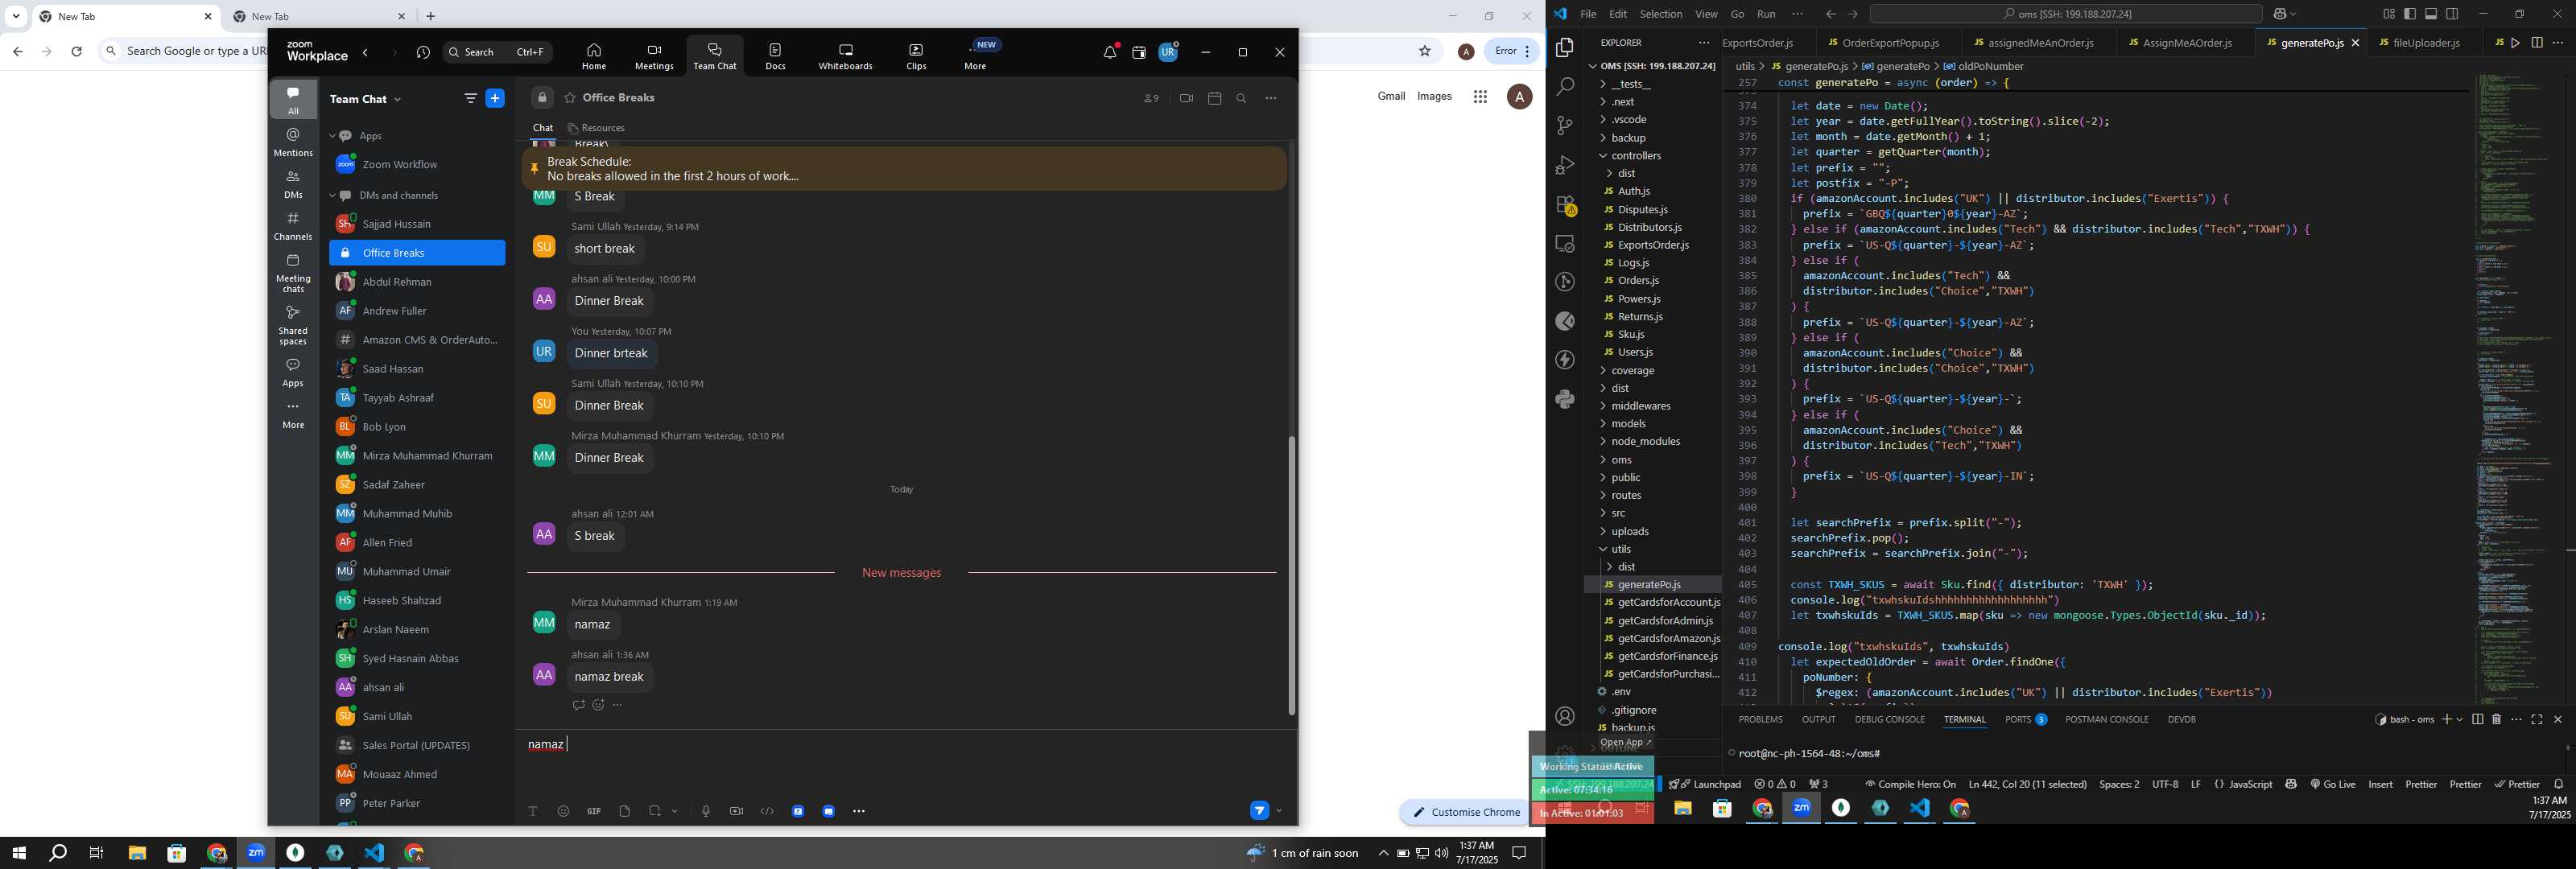Toggle Compile Hero in status bar
The image size is (2576, 869).
(1910, 784)
